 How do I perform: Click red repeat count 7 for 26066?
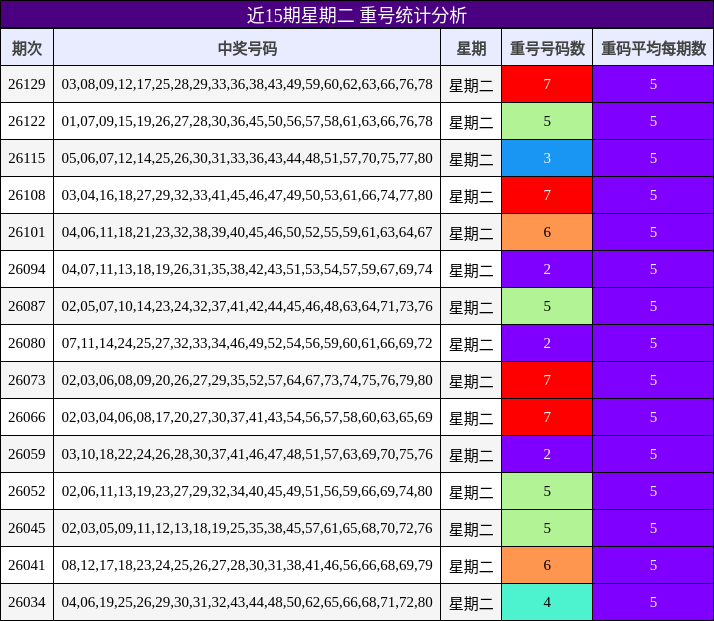[x=547, y=417]
